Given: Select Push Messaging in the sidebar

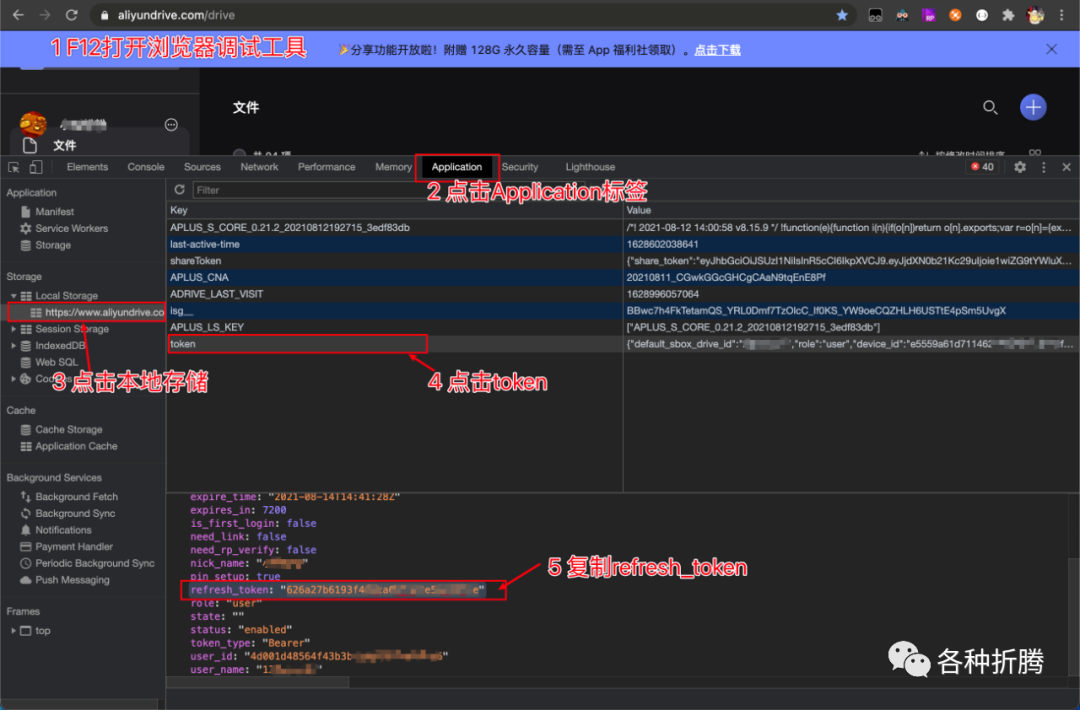Looking at the screenshot, I should tap(72, 580).
